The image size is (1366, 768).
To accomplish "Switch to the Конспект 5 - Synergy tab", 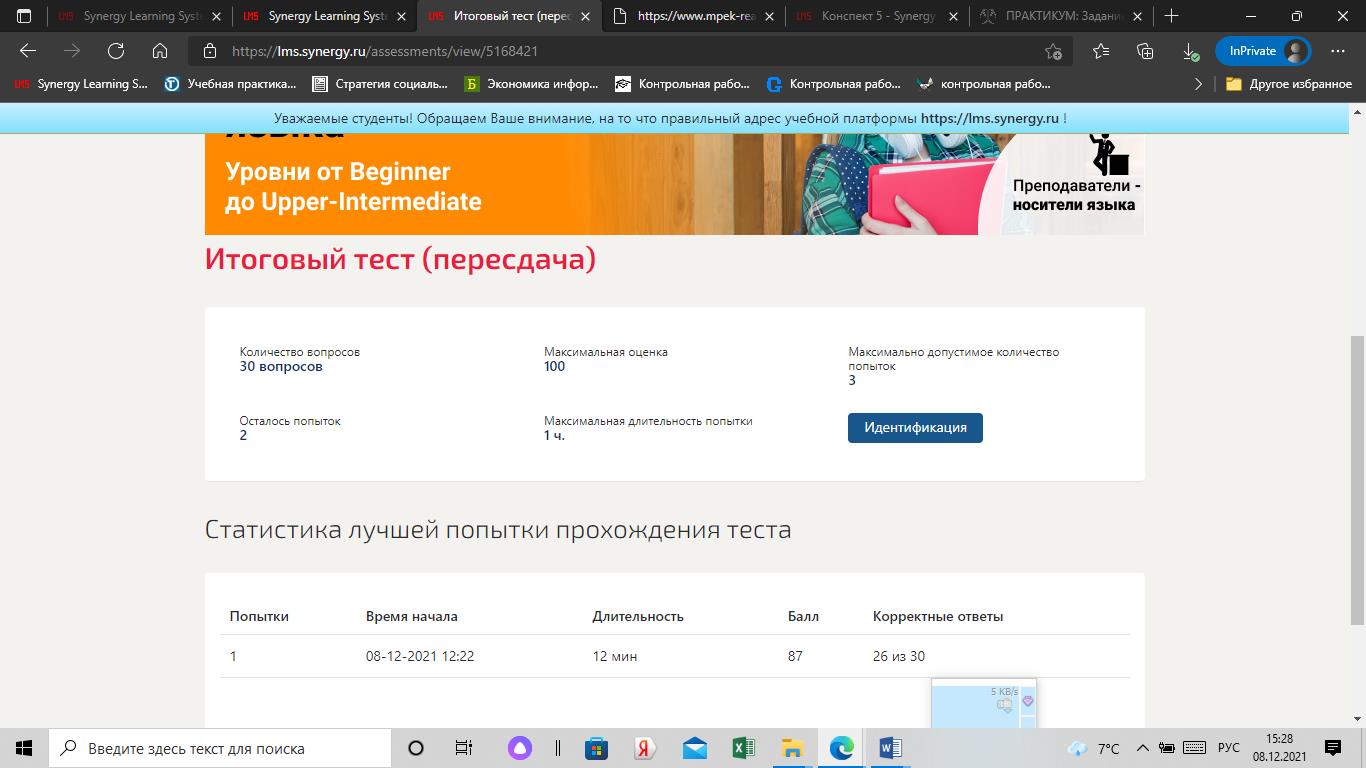I will [877, 16].
